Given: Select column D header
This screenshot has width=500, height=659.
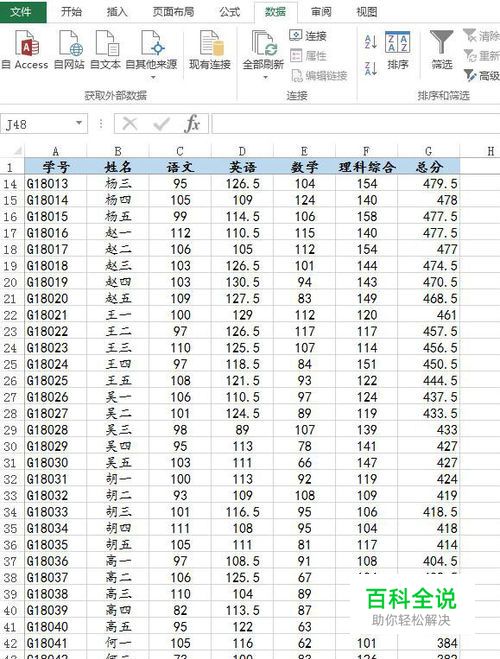Looking at the screenshot, I should tap(242, 151).
